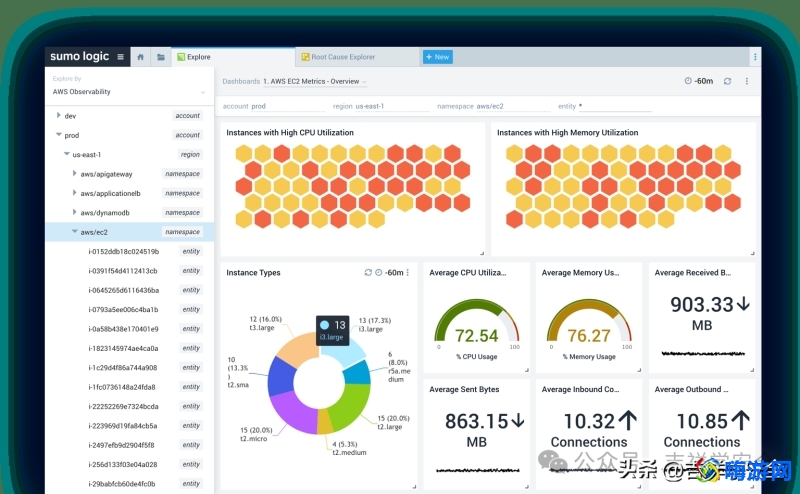Expand the aws/dynamodb namespace
The image size is (800, 494).
tap(74, 212)
